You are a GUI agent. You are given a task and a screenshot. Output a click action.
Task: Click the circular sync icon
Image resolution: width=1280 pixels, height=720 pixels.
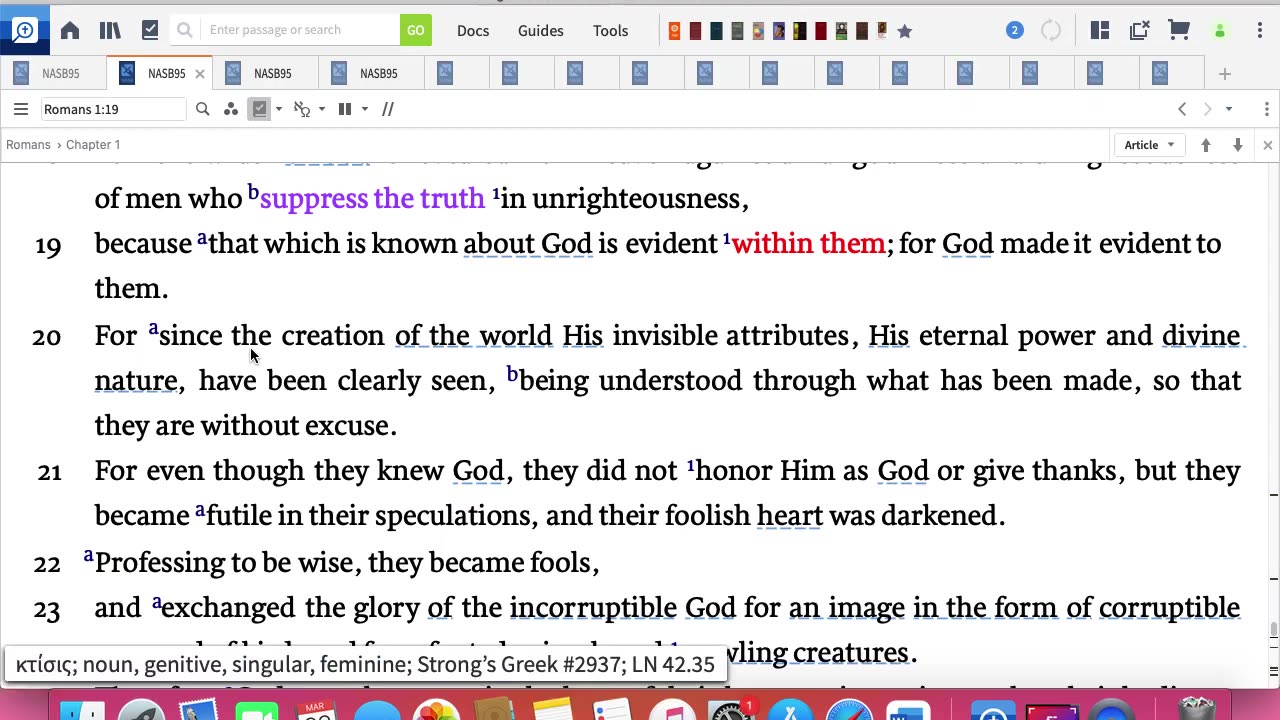pyautogui.click(x=1051, y=30)
